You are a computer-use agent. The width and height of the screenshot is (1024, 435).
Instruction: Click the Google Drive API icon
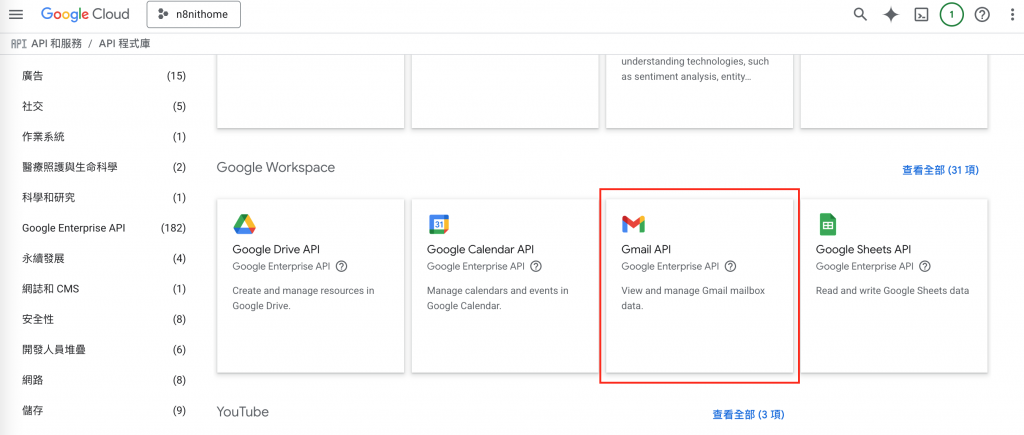(x=244, y=224)
